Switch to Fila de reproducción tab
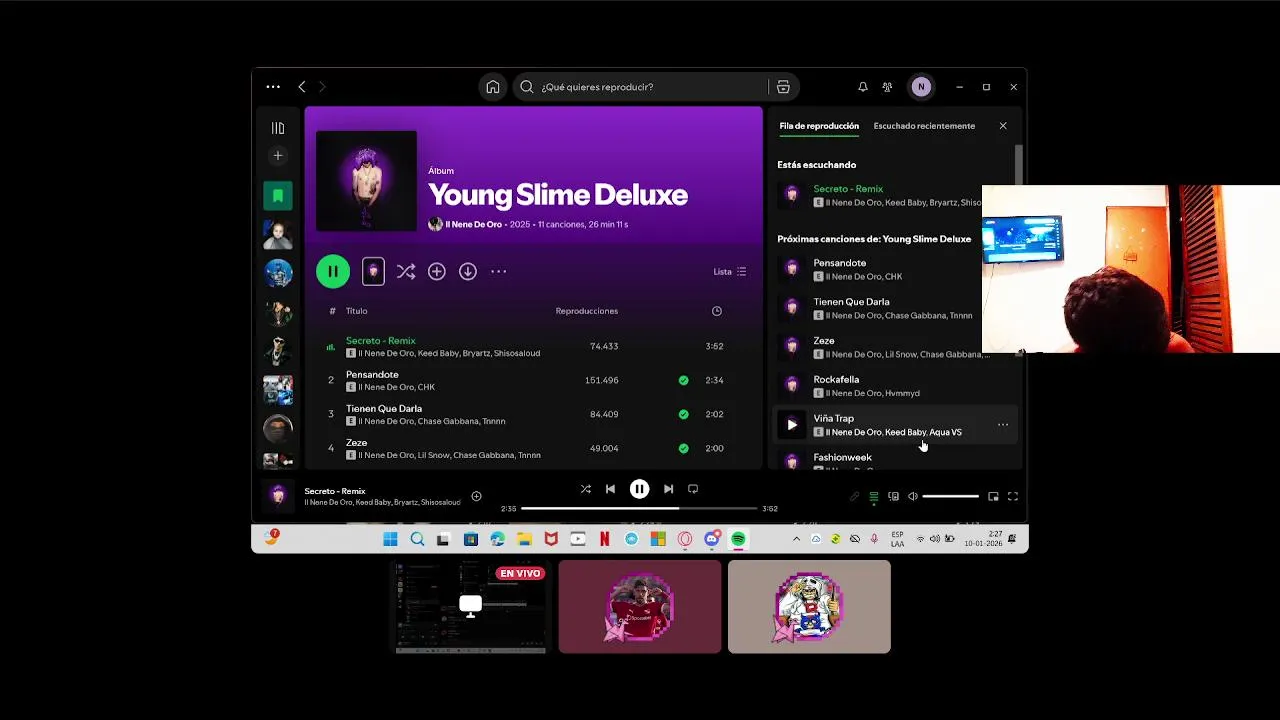Image resolution: width=1280 pixels, height=720 pixels. pyautogui.click(x=819, y=126)
